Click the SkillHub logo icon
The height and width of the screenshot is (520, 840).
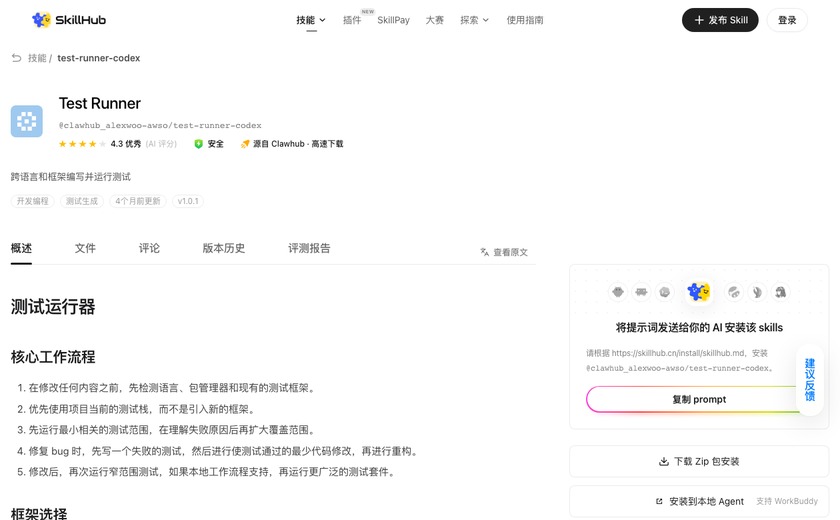tap(41, 20)
